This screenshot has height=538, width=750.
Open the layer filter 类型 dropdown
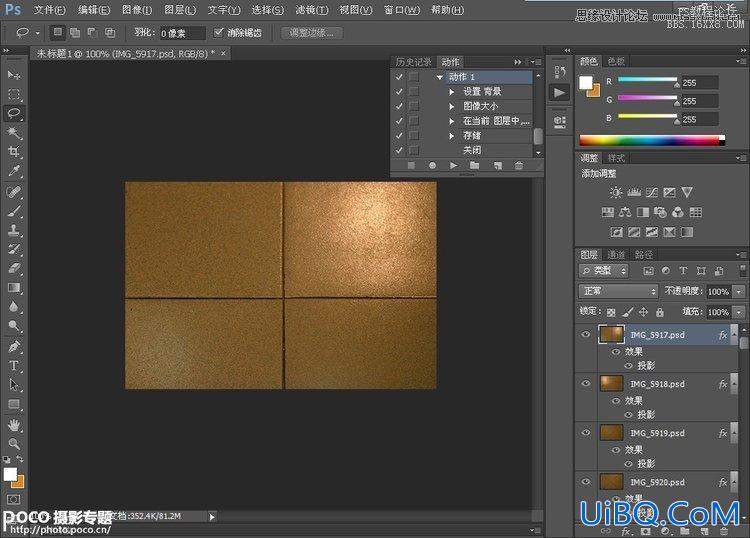coord(603,271)
